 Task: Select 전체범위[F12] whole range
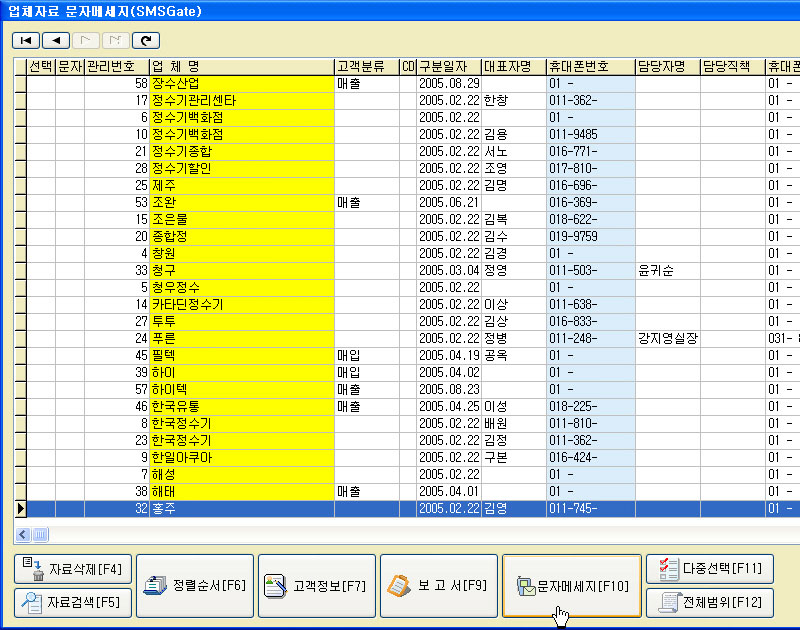[x=710, y=602]
